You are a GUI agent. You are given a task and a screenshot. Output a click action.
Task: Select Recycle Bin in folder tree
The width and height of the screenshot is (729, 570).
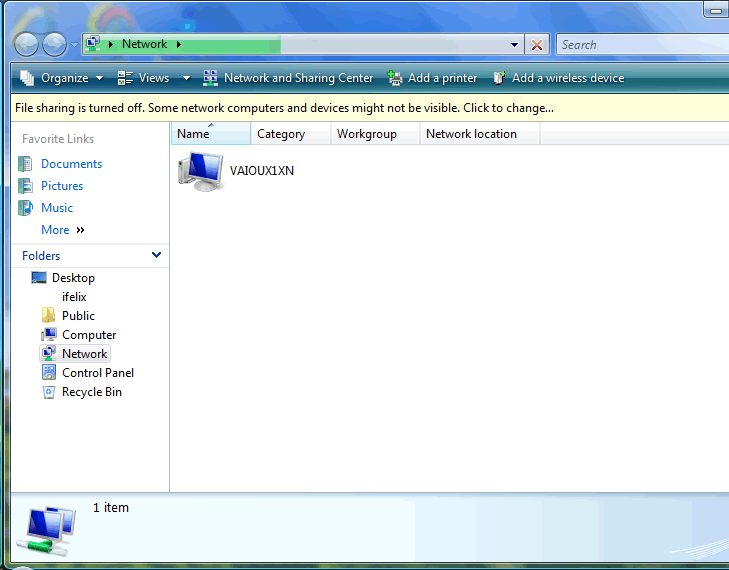[91, 392]
